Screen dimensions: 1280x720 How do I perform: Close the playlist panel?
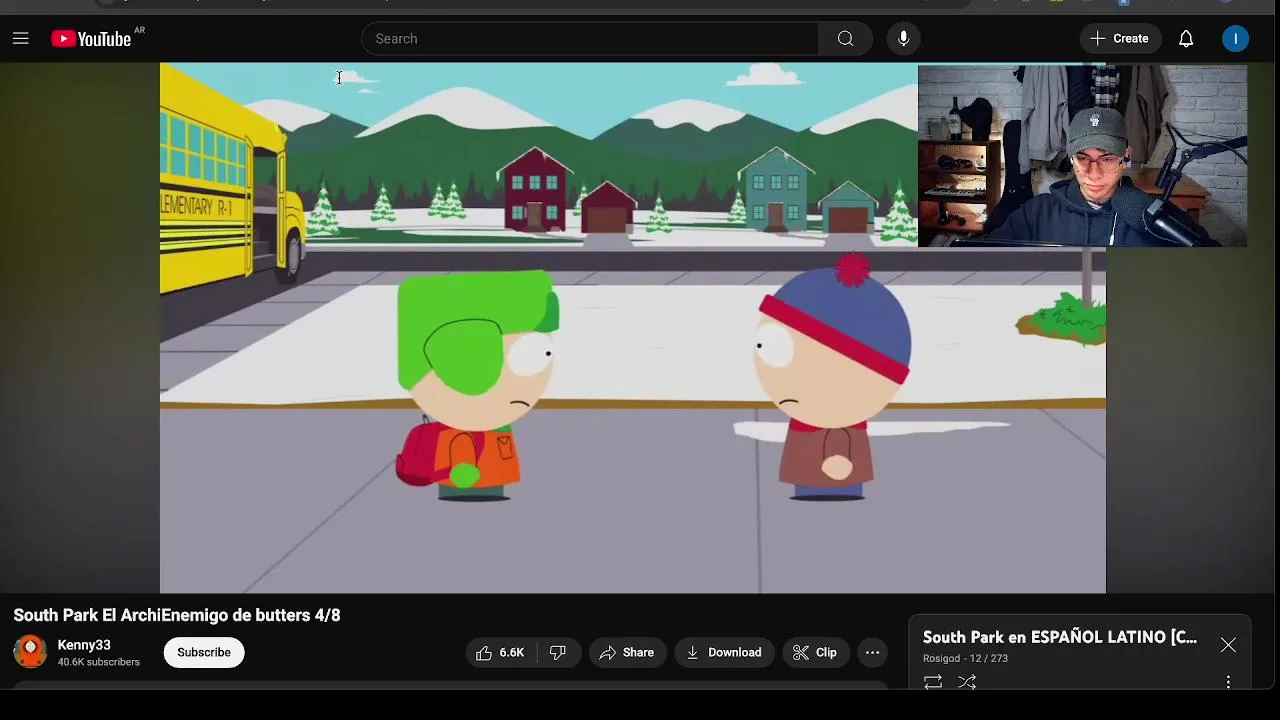1228,645
